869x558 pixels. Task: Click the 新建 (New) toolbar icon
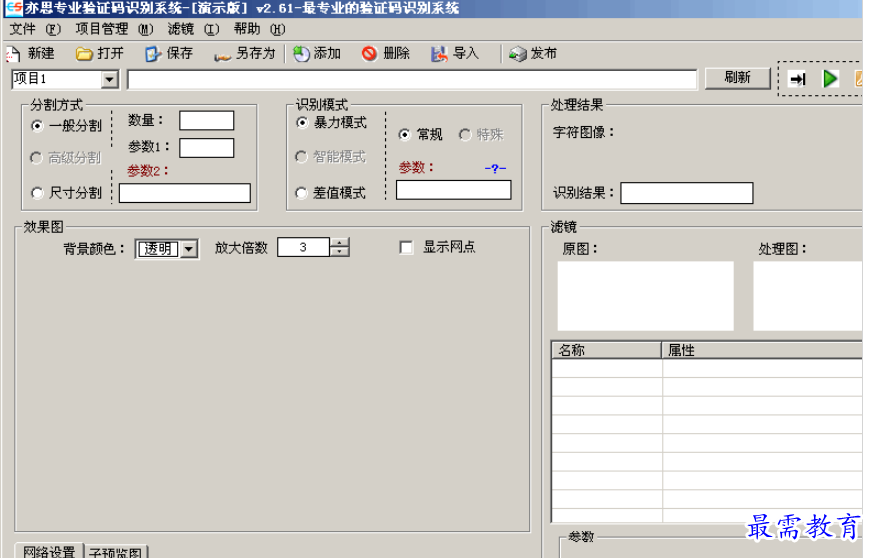(x=13, y=54)
